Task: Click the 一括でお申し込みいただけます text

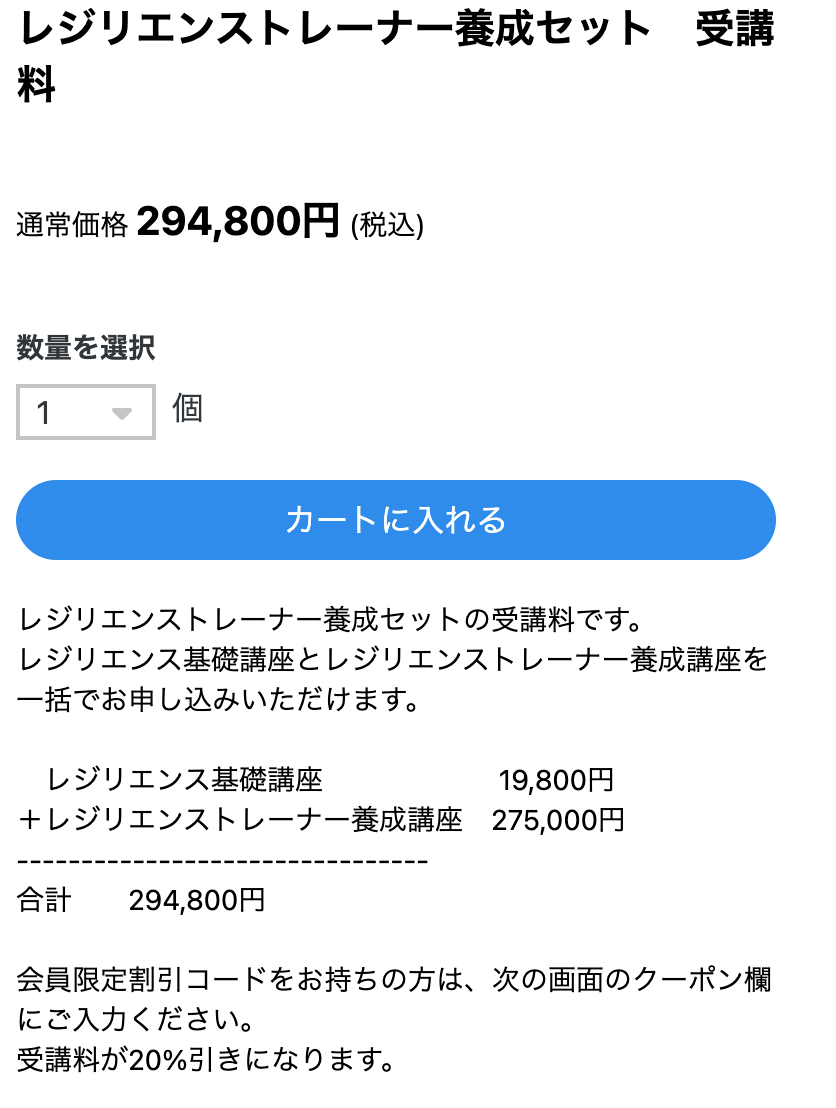Action: pos(217,699)
